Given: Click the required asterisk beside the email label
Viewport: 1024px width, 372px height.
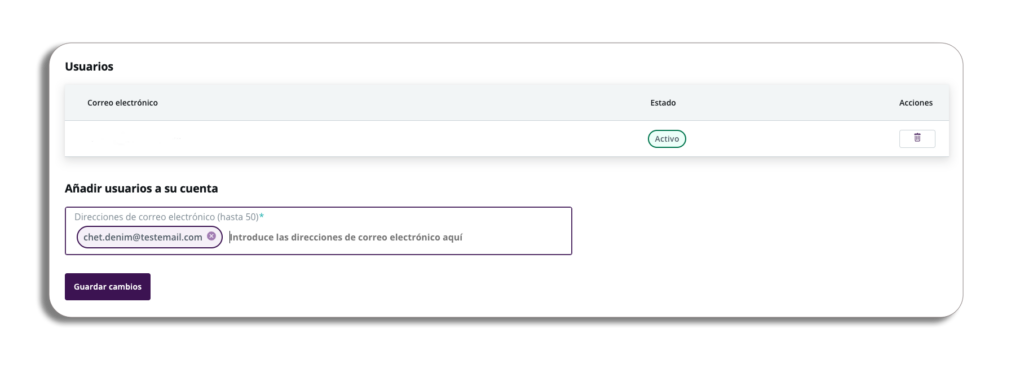Looking at the screenshot, I should [x=262, y=215].
